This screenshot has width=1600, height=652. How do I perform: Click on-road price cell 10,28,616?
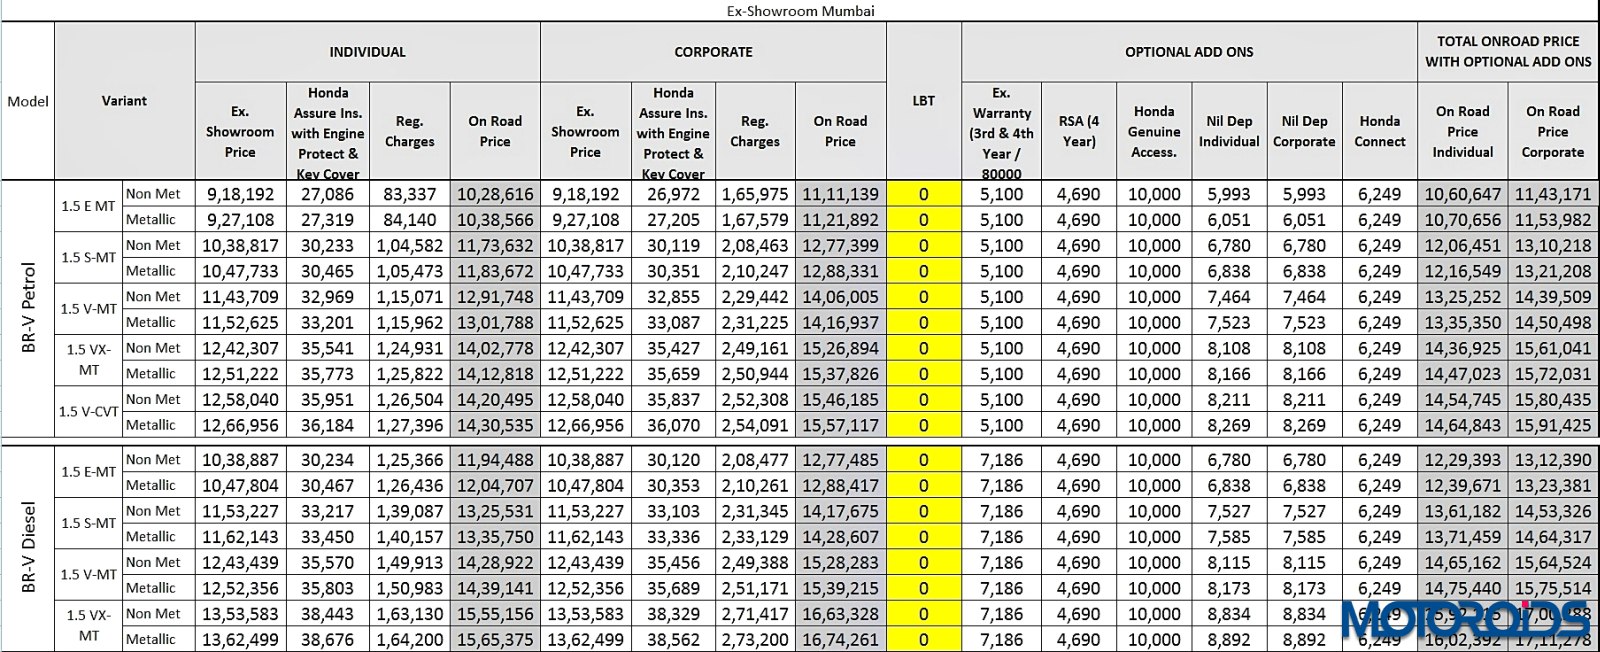point(495,194)
